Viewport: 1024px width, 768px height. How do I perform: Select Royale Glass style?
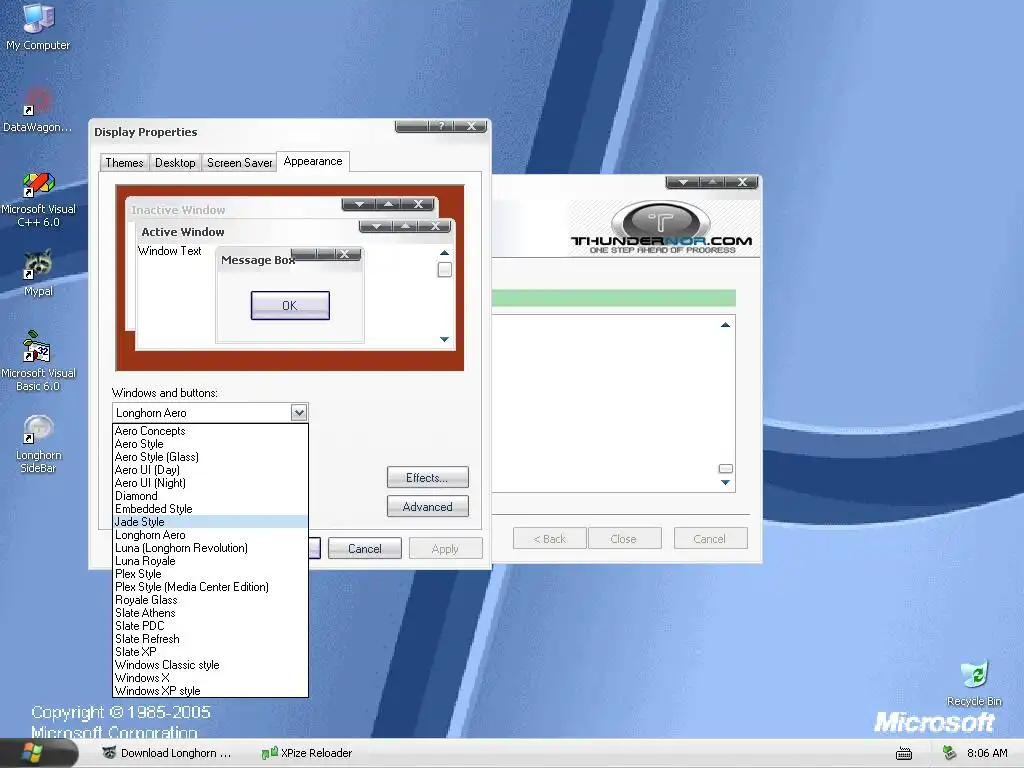pos(210,600)
